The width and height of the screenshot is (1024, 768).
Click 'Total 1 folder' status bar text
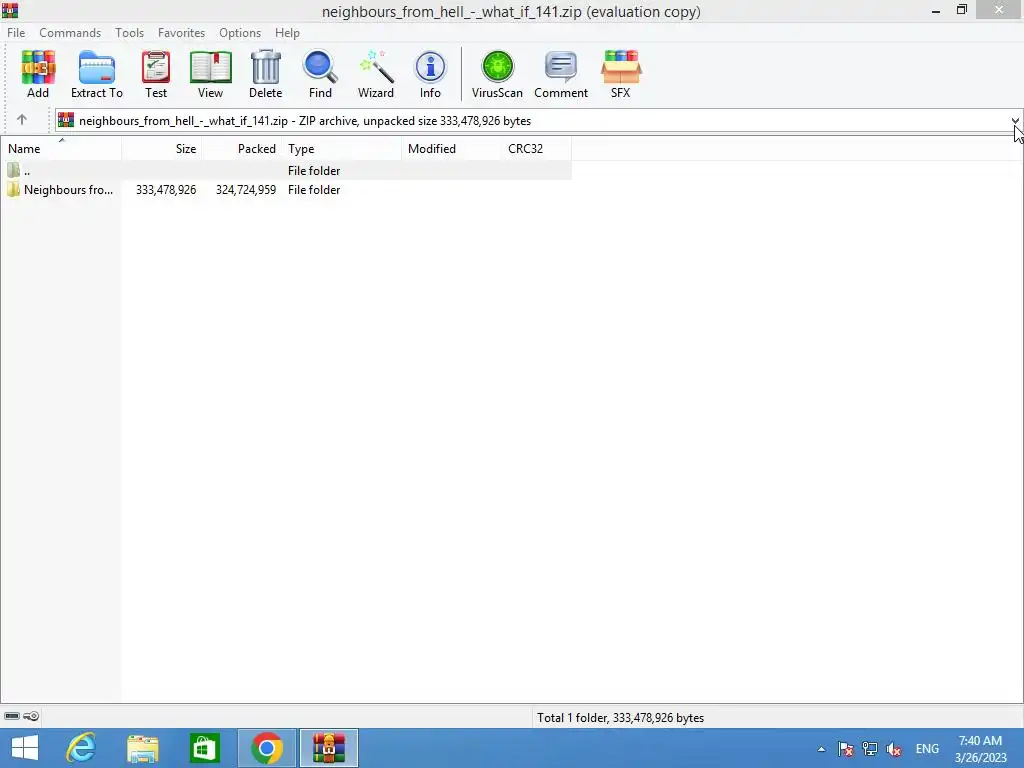[x=620, y=718]
